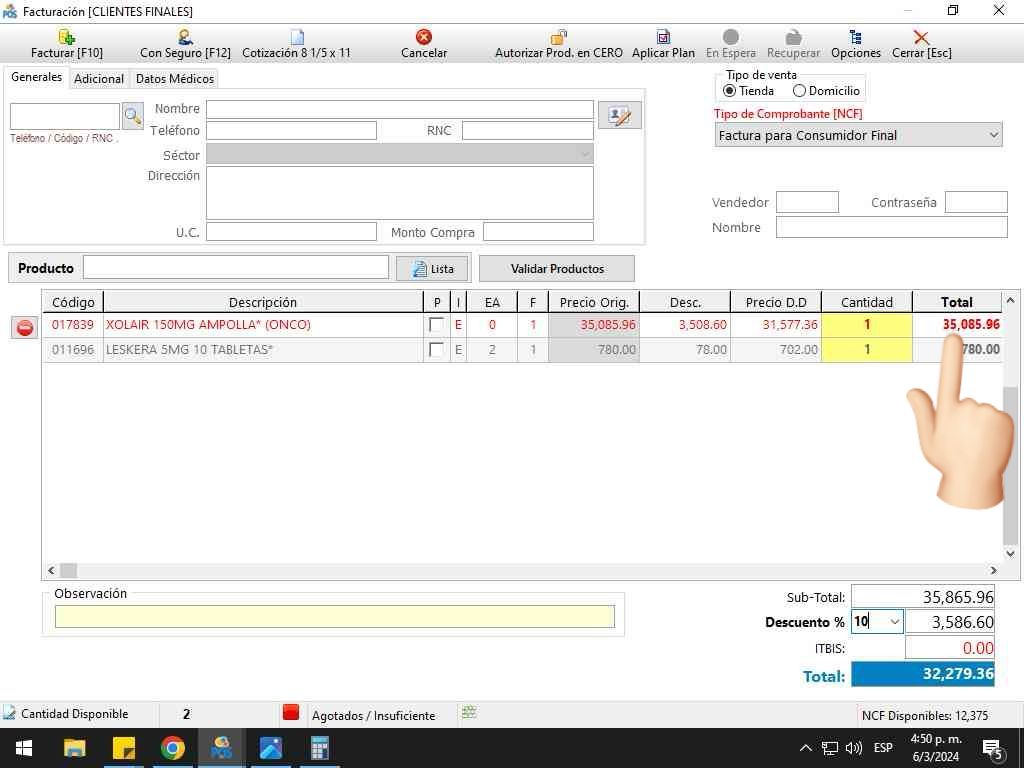Open the Descuento % dropdown
The image size is (1024, 768).
894,622
